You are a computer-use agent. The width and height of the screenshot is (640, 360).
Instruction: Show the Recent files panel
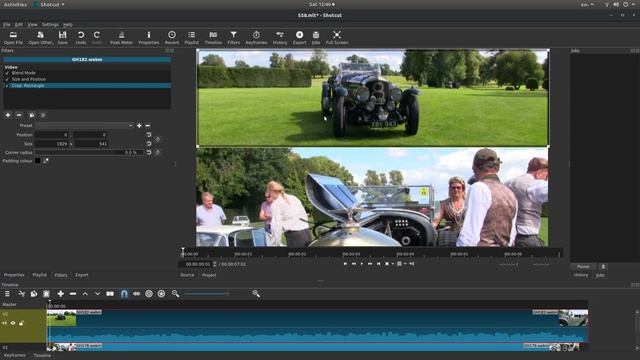(x=172, y=38)
